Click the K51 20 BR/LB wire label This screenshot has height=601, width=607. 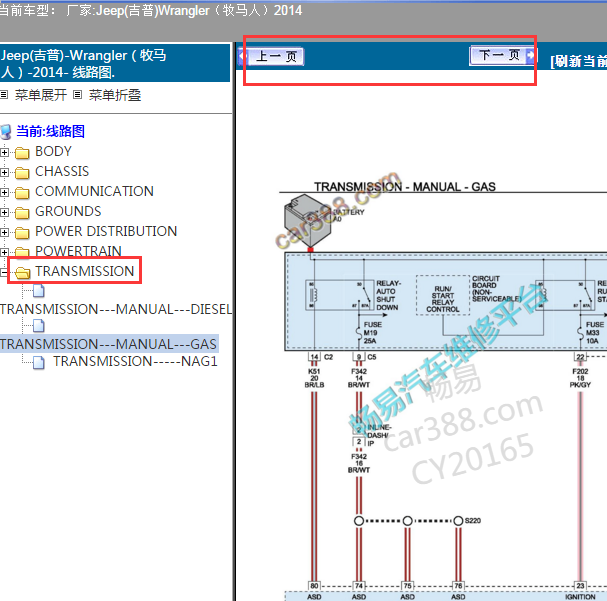(314, 378)
